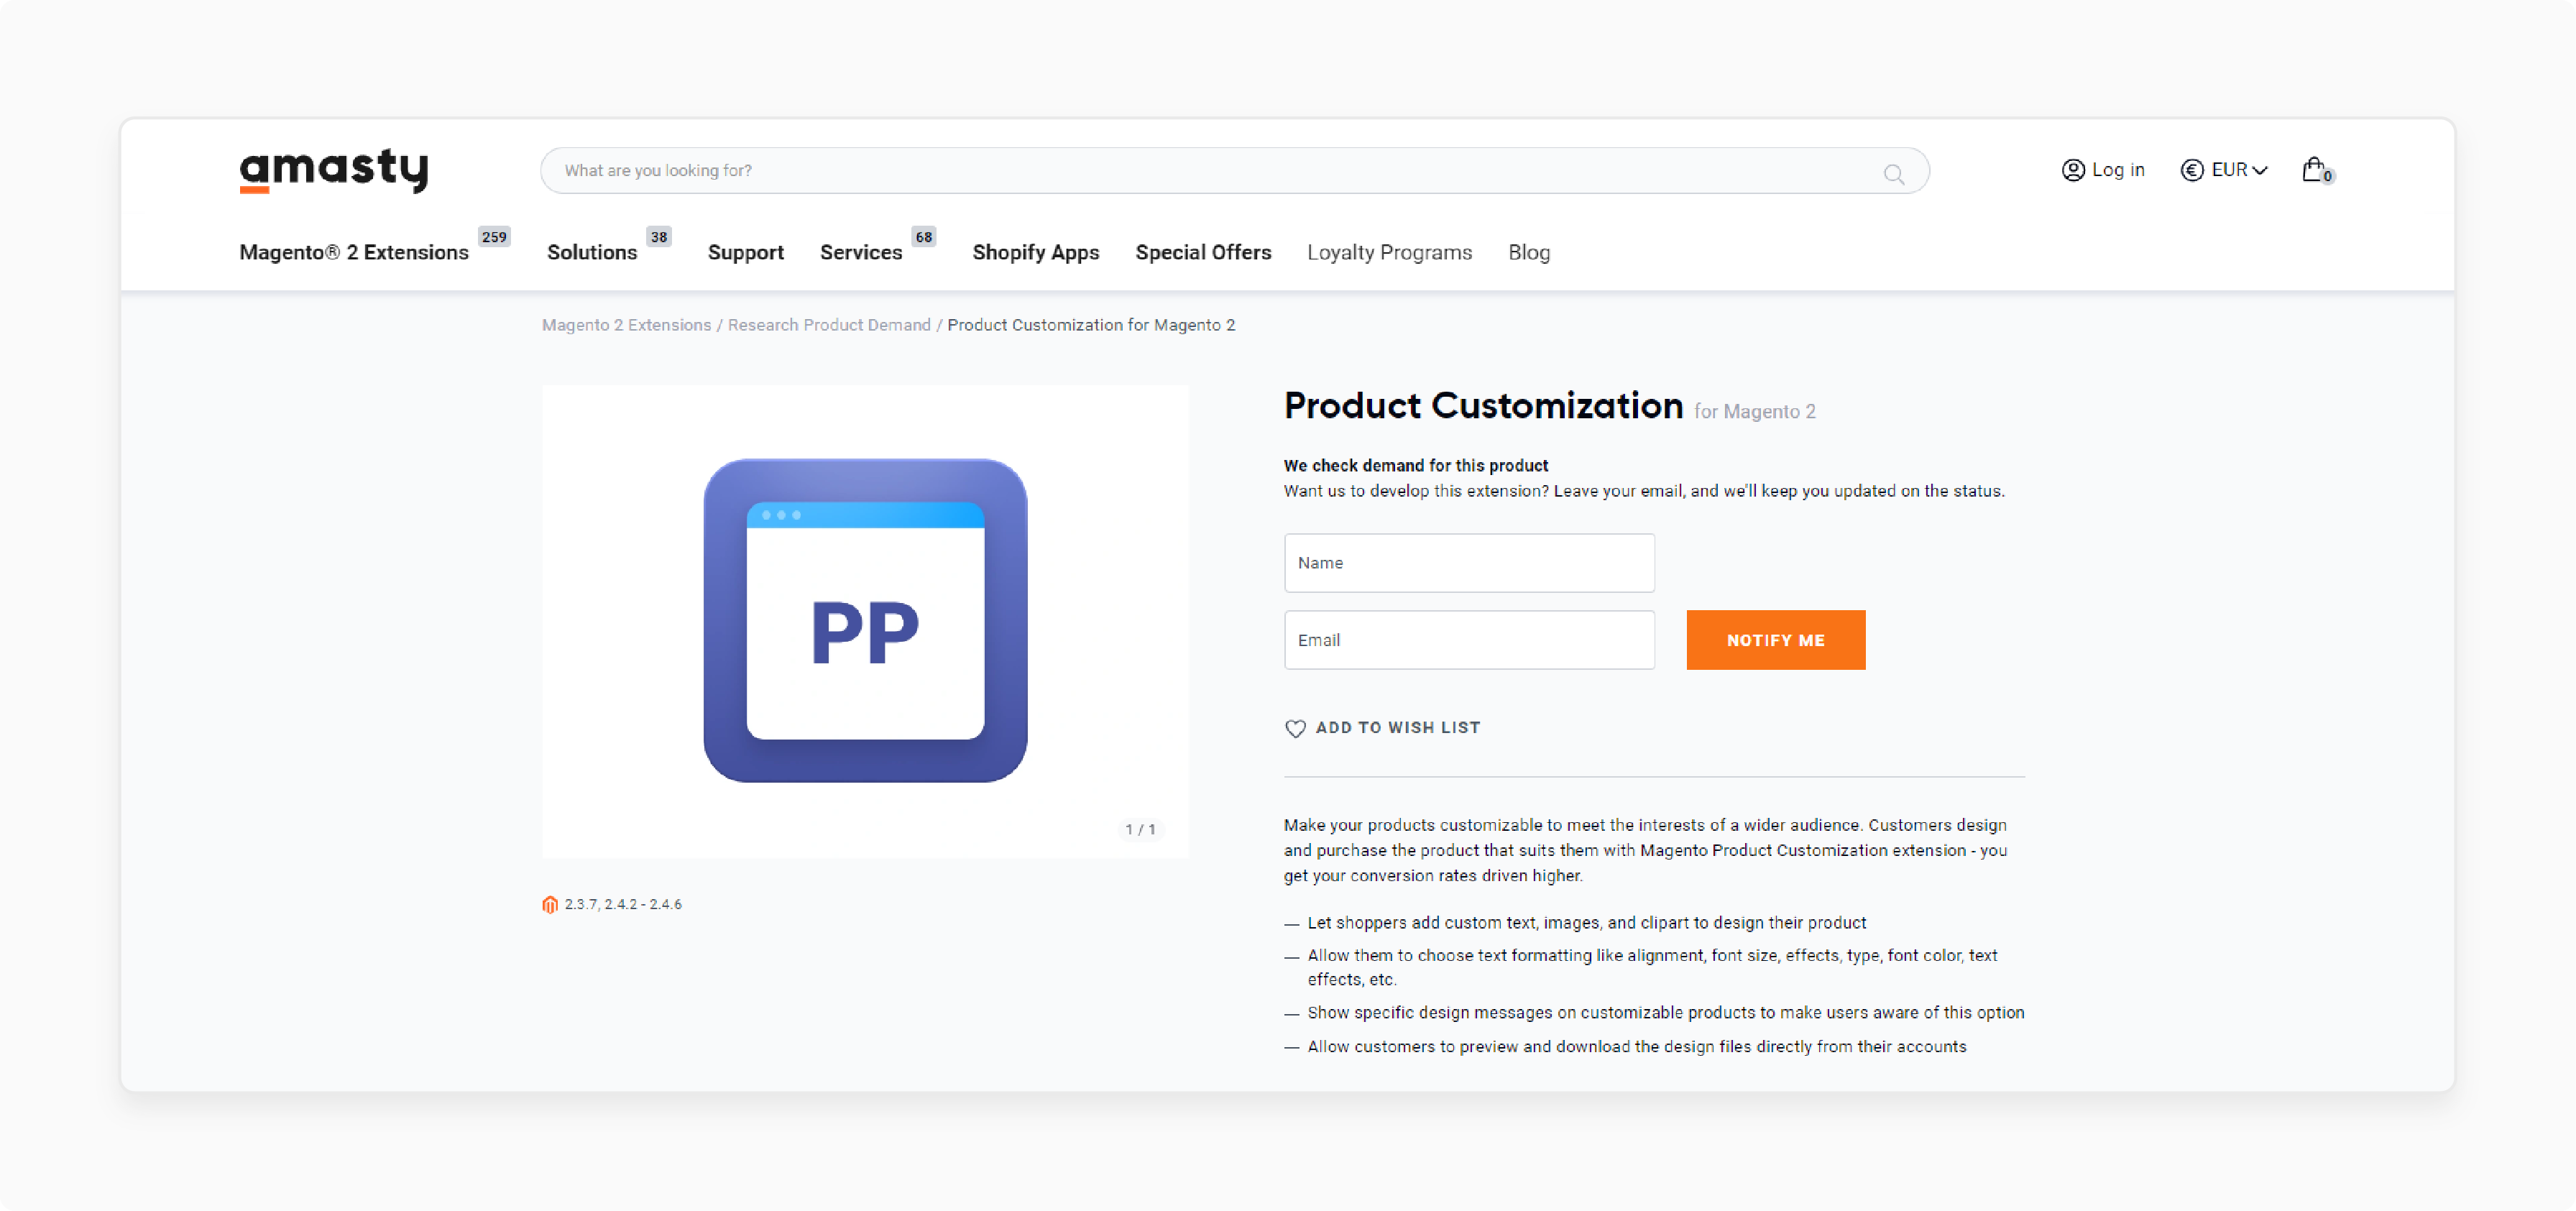Select the Shopify Apps menu tab
This screenshot has height=1211, width=2576.
tap(1036, 252)
